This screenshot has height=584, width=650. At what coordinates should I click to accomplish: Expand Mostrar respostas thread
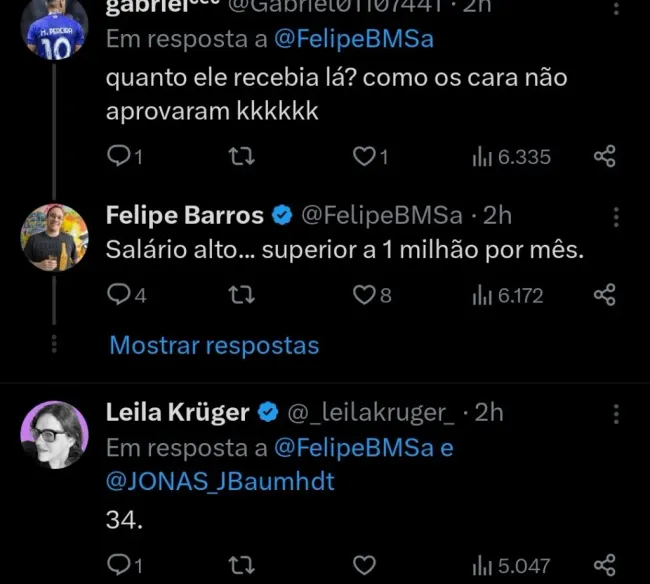(x=214, y=346)
